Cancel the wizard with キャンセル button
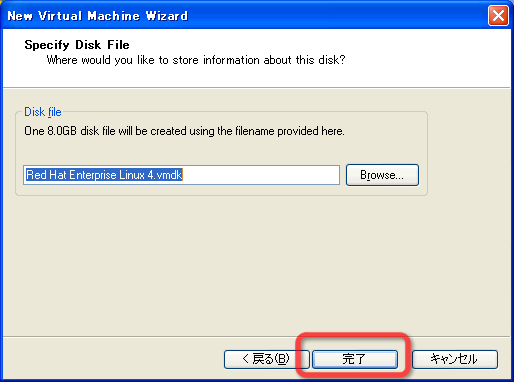 (455, 359)
